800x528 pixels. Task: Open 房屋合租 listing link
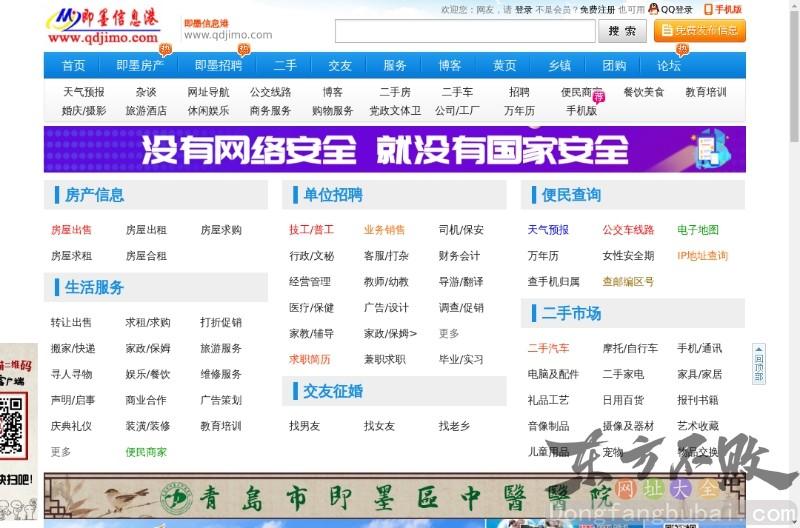coord(146,256)
